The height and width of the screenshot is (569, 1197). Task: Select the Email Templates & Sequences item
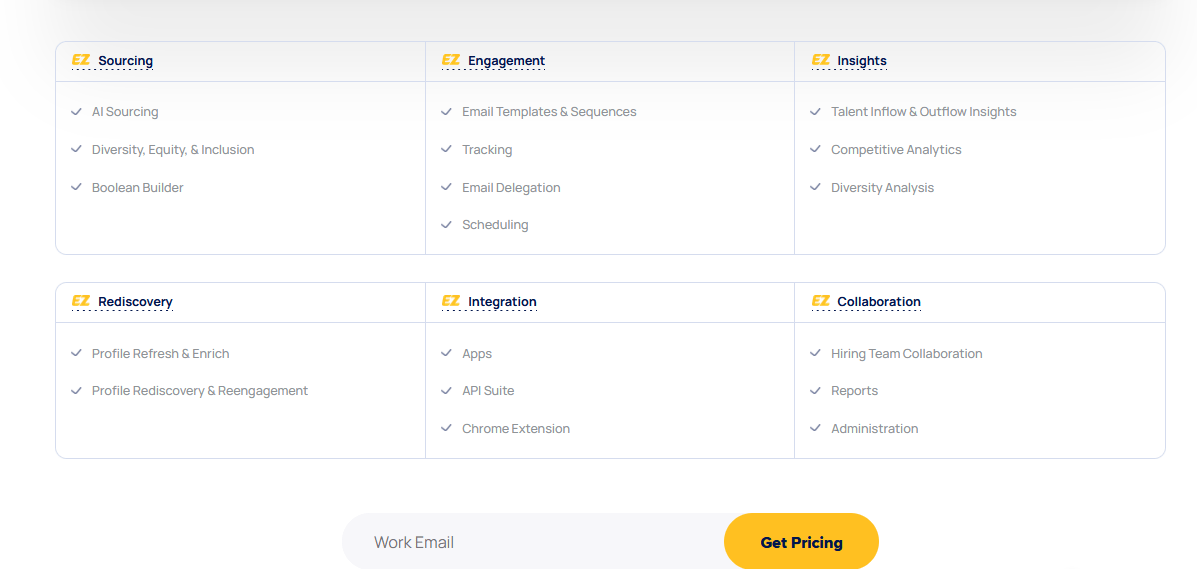549,112
